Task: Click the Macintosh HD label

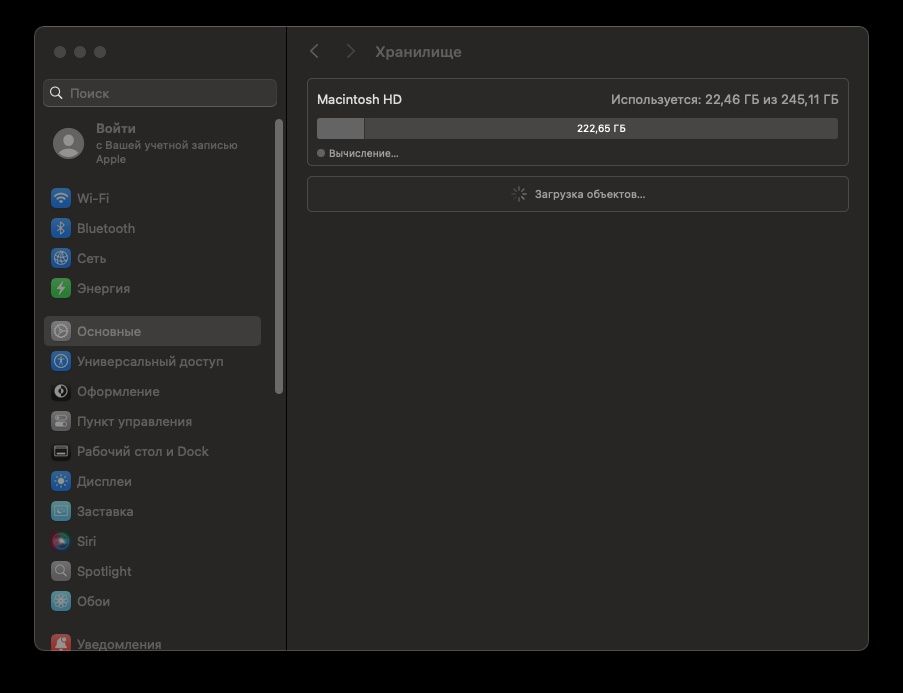Action: point(359,99)
